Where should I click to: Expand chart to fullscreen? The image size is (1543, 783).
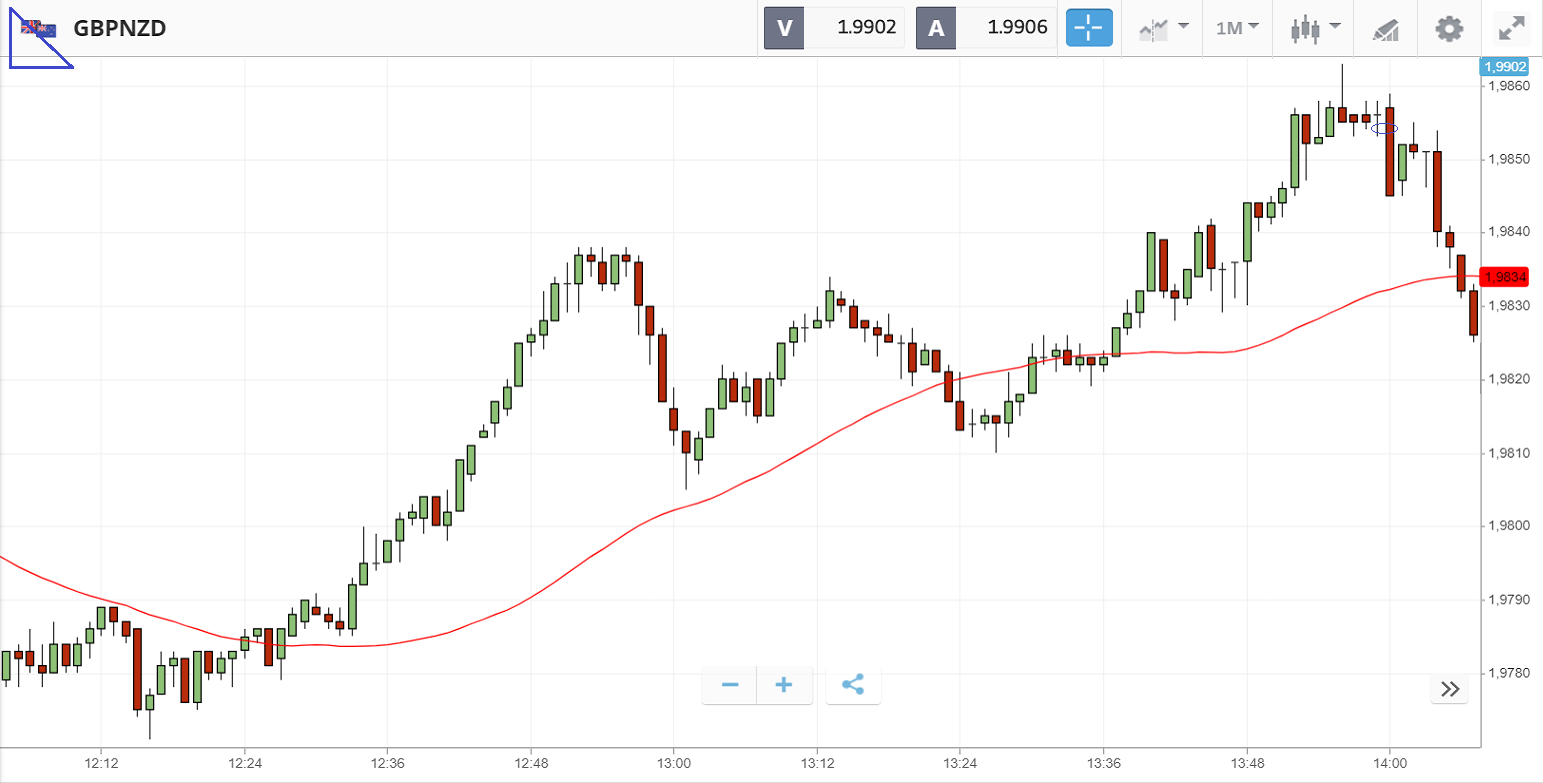[x=1510, y=28]
